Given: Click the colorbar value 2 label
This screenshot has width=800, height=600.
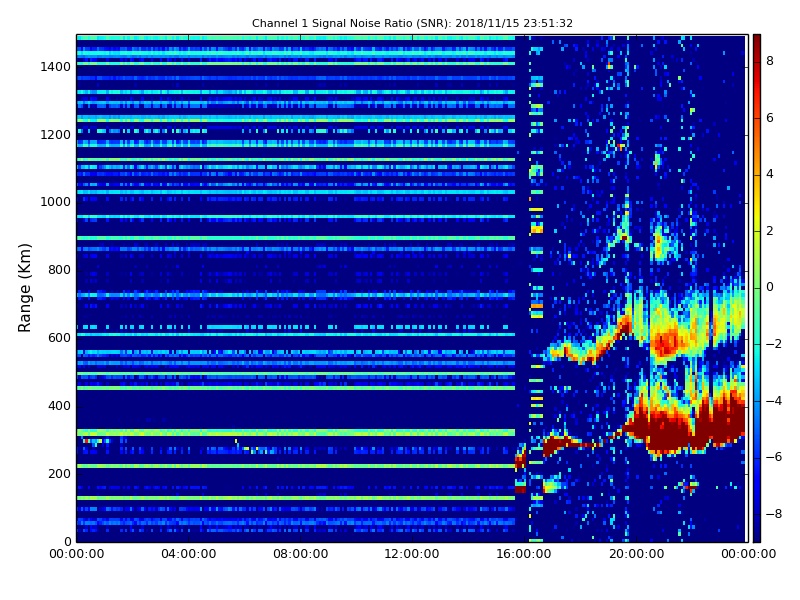Looking at the screenshot, I should 770,231.
